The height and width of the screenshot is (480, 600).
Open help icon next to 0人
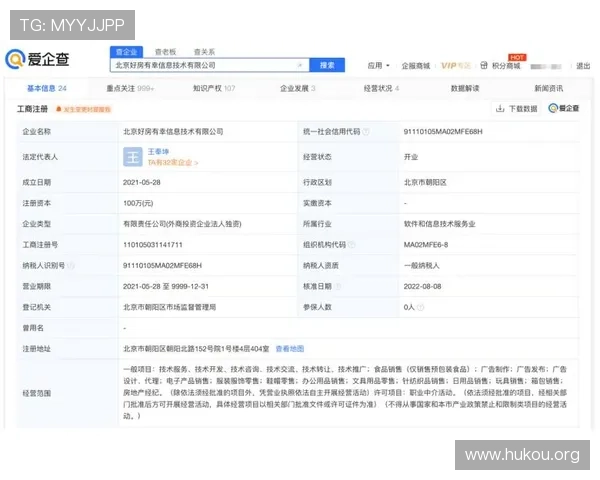click(420, 307)
